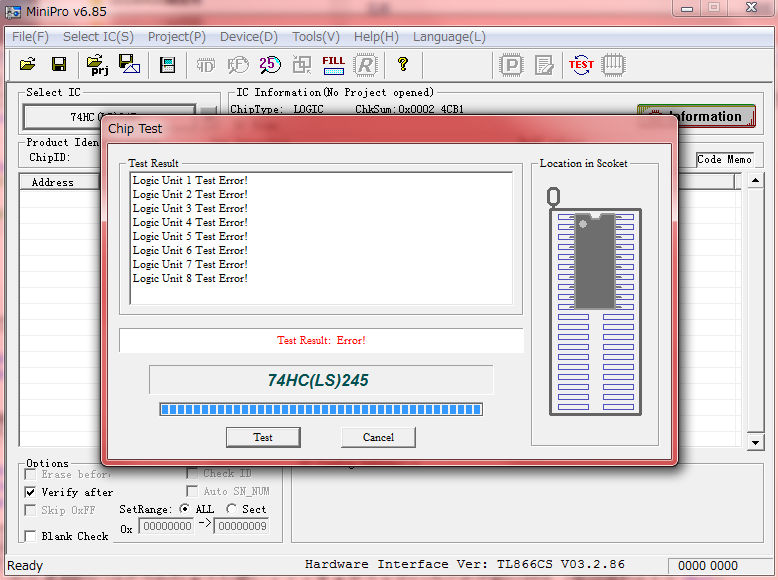Image resolution: width=778 pixels, height=580 pixels.
Task: Click the socket lever handle in the diagram
Action: click(553, 197)
